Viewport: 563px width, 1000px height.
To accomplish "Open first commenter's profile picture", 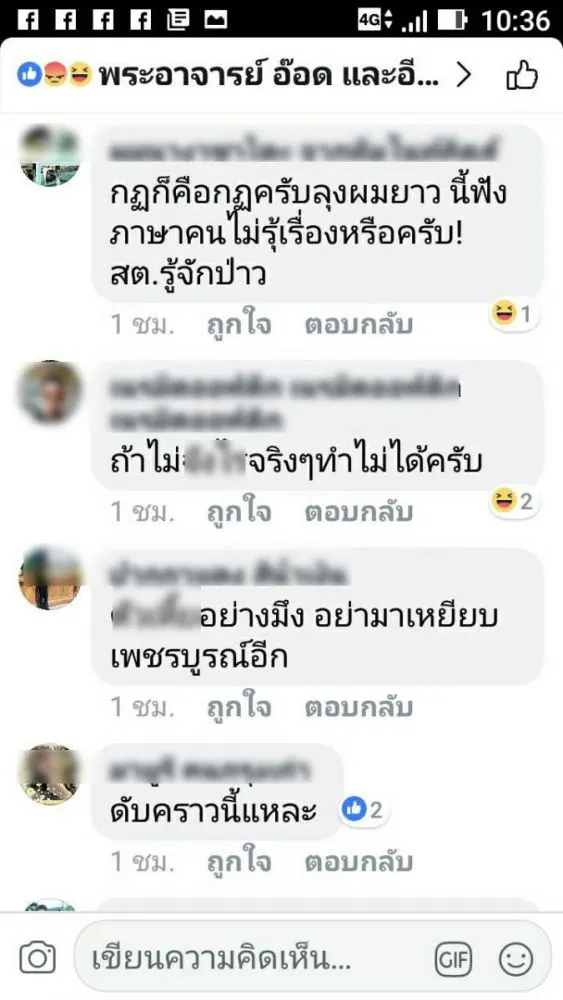I will tap(49, 156).
